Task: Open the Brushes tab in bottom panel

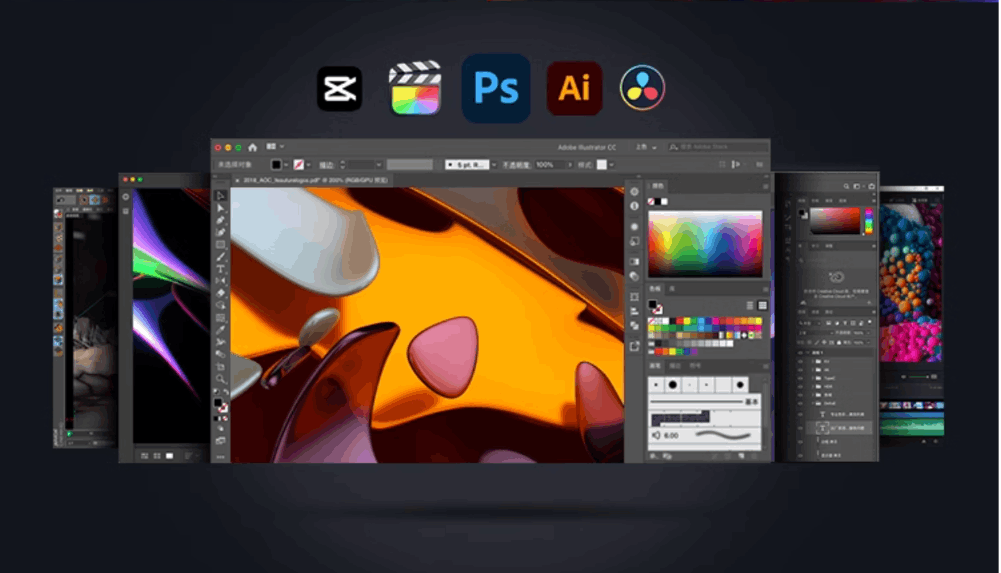Action: [655, 366]
